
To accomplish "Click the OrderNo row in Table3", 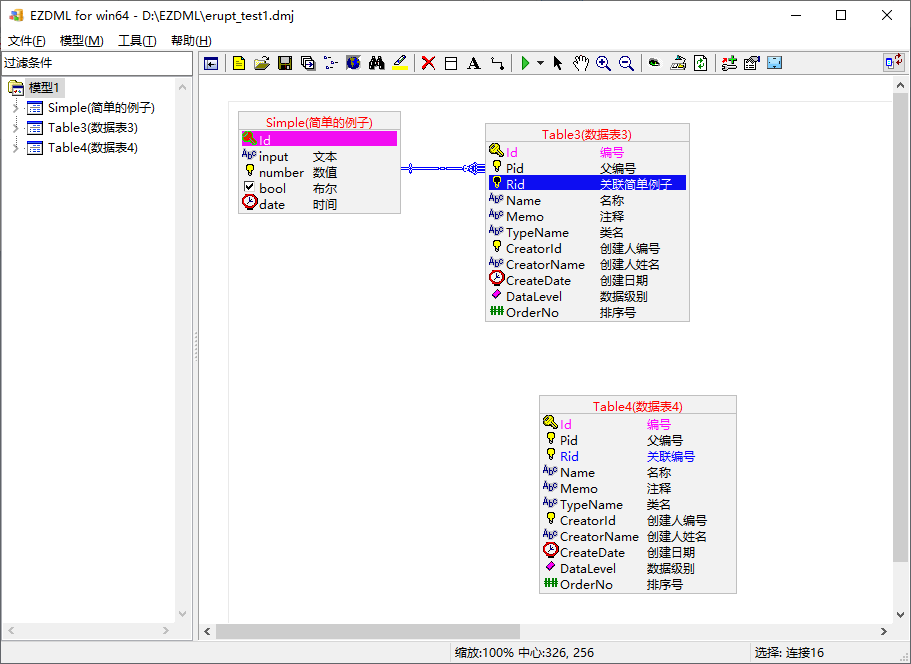I will click(587, 313).
